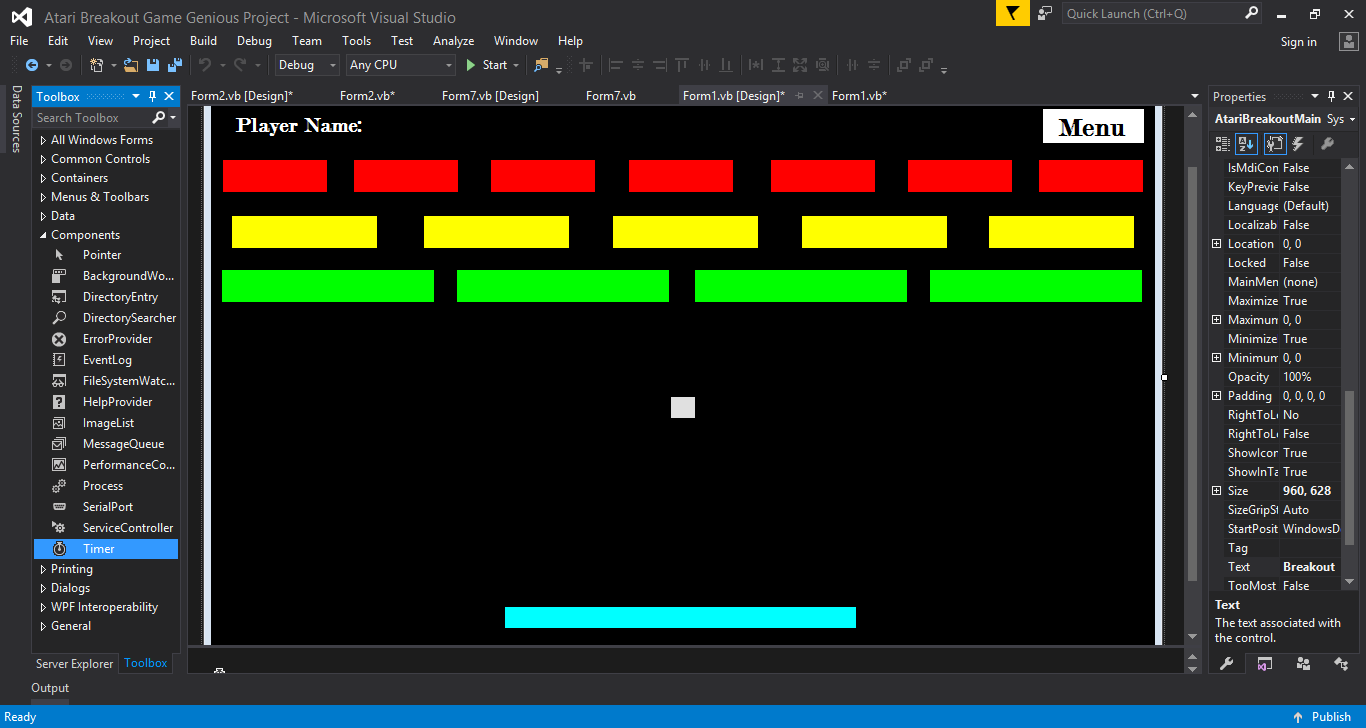This screenshot has width=1366, height=728.
Task: Click the Save All icon
Action: [x=175, y=65]
